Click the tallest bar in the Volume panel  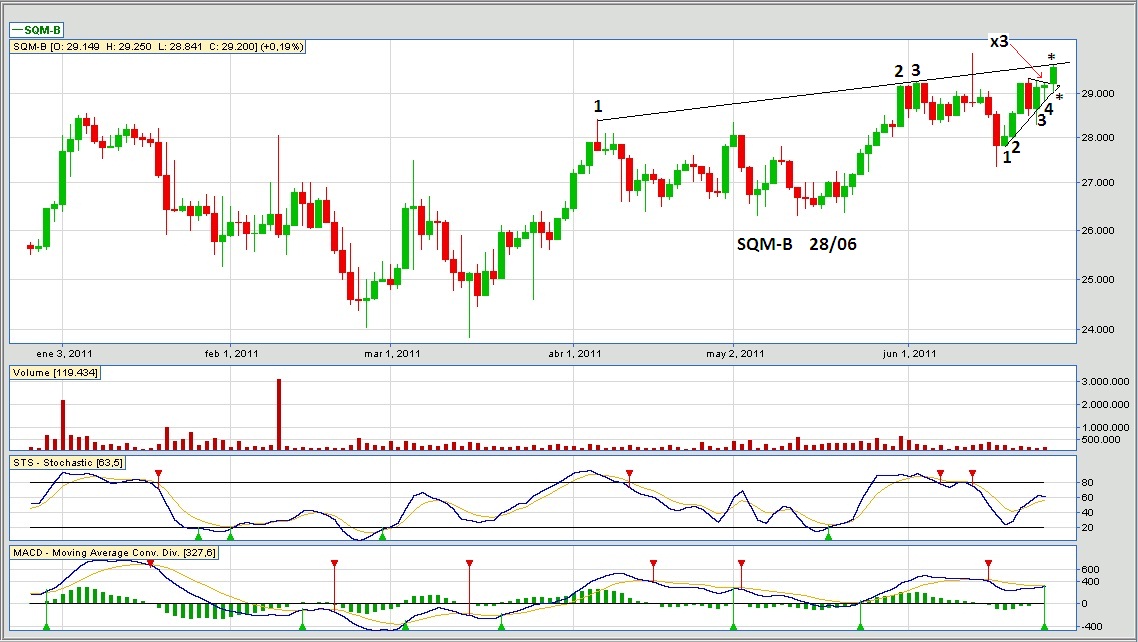pos(278,414)
